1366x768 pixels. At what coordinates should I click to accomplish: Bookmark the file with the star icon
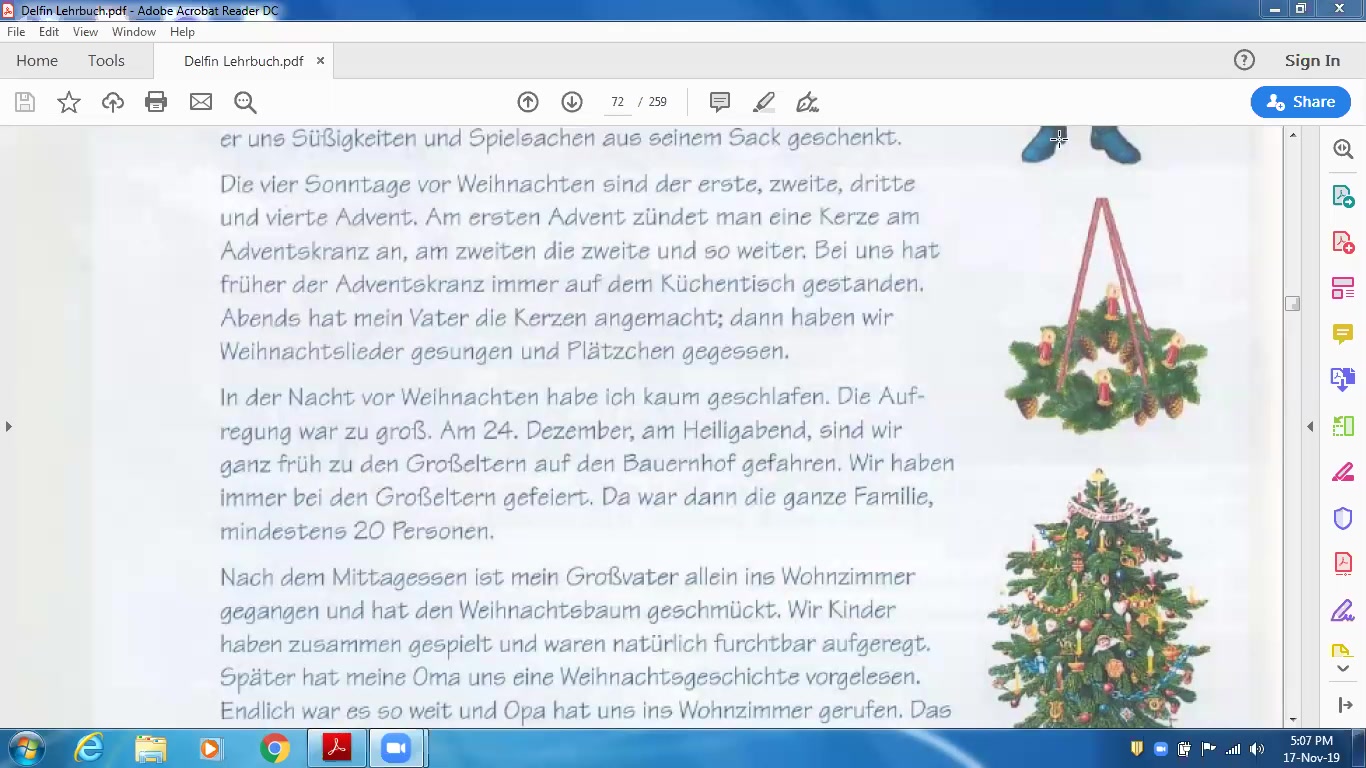click(69, 102)
